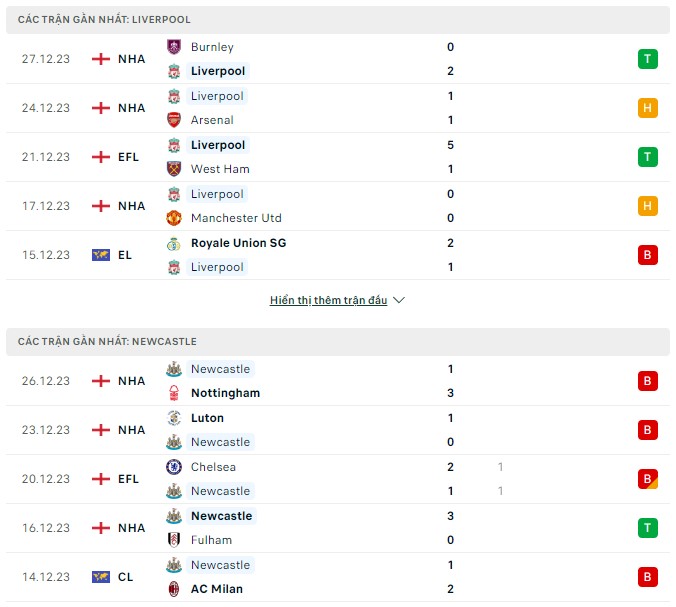Expand more matches via chevron arrow
The width and height of the screenshot is (676, 607).
pos(399,300)
